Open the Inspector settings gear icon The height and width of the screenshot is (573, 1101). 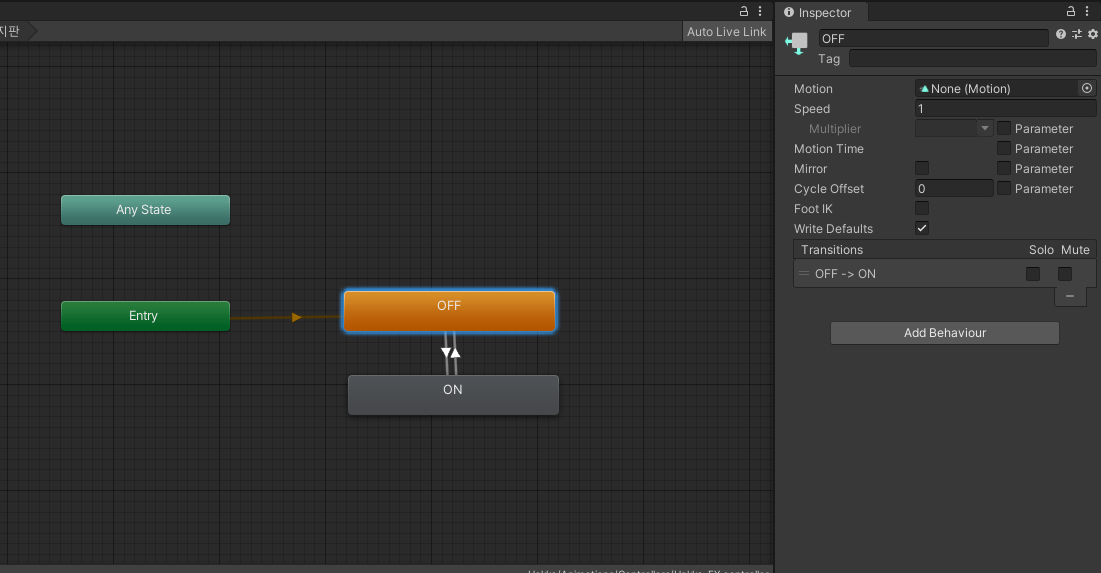(1093, 34)
